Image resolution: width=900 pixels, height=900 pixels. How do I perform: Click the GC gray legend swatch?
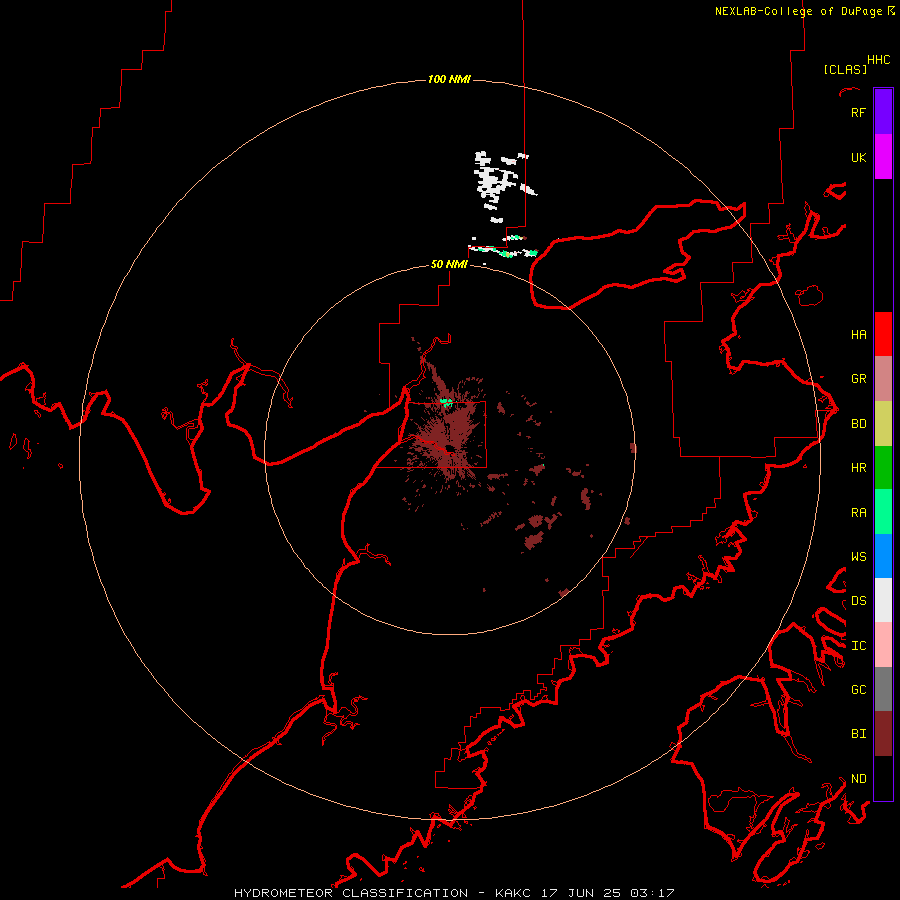[x=883, y=689]
